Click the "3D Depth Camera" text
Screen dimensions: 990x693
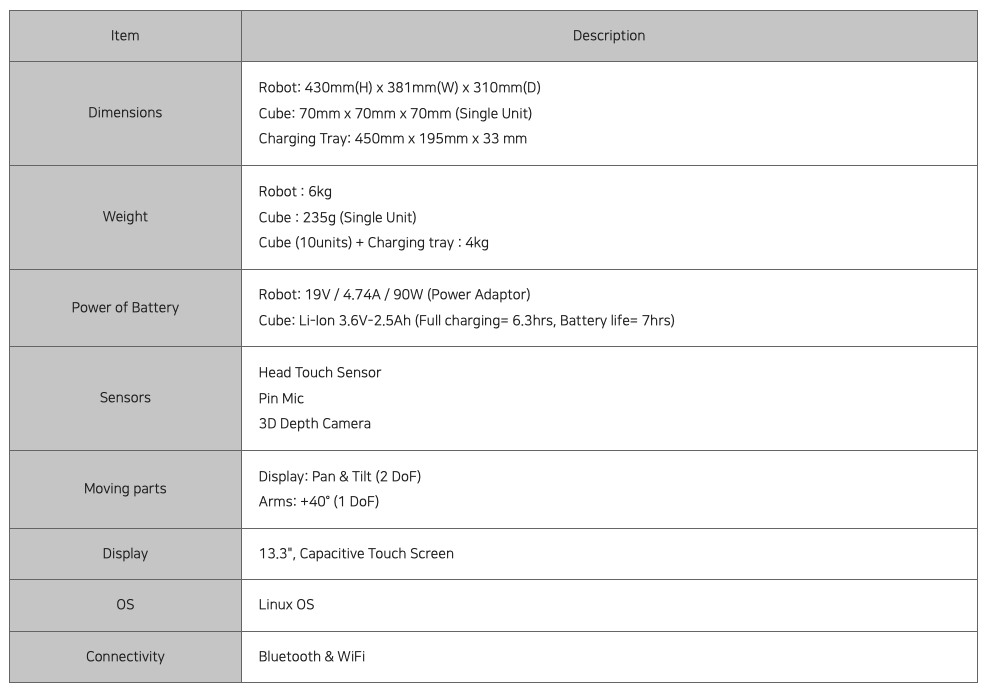tap(314, 424)
